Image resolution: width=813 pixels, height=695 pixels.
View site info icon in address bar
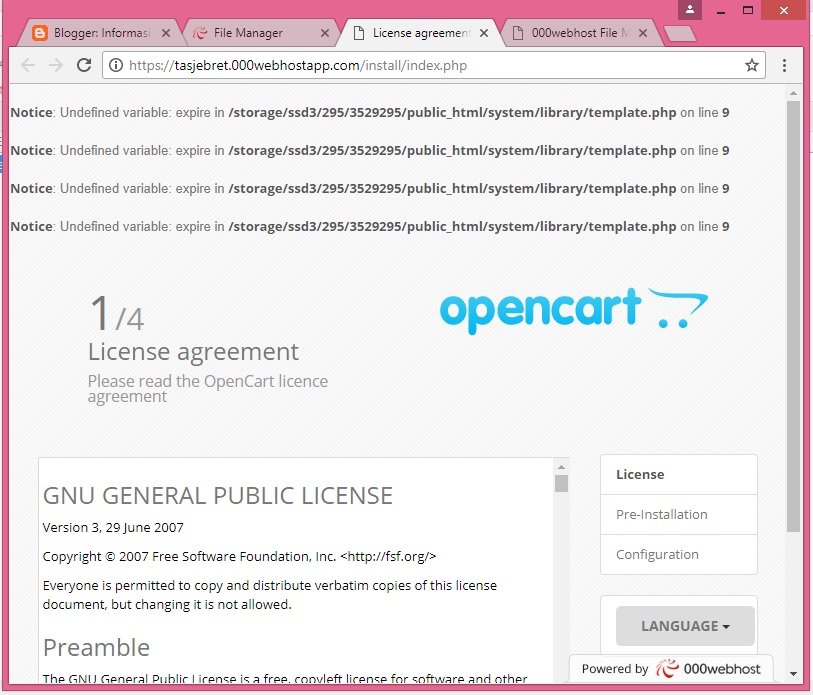(116, 65)
